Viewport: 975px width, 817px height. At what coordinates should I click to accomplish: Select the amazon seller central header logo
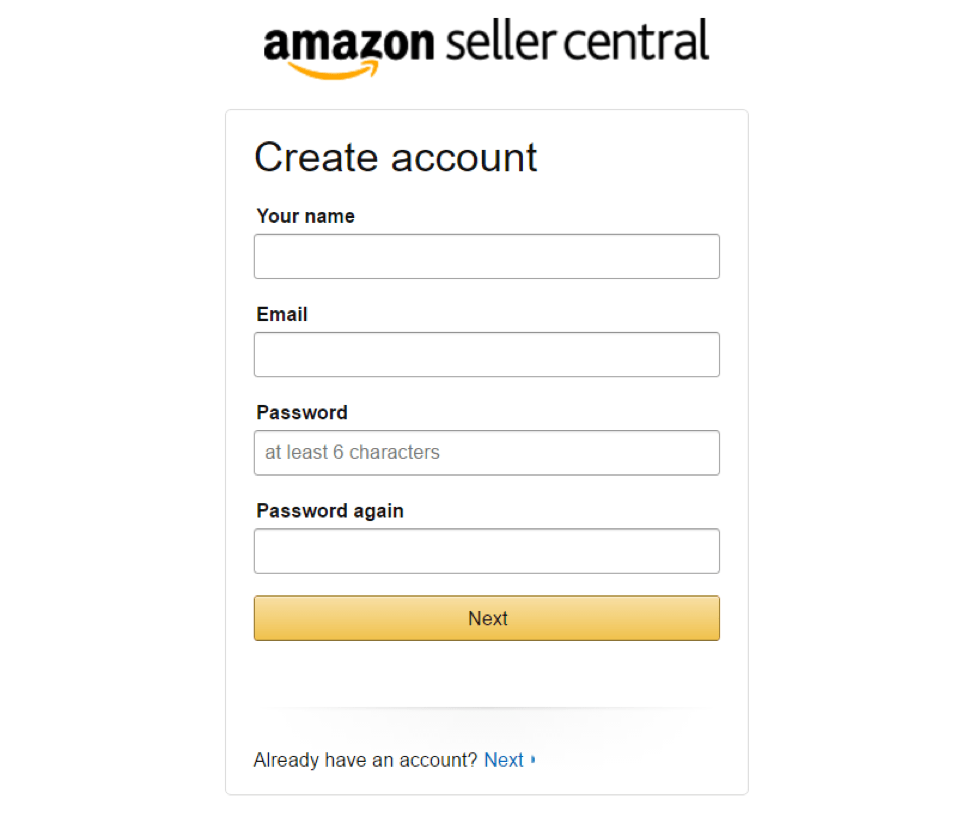486,44
